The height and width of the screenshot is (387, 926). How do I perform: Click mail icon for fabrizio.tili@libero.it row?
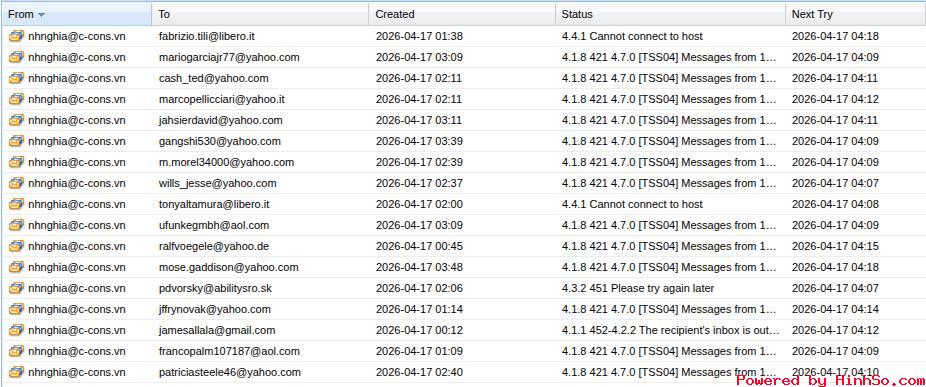pyautogui.click(x=17, y=36)
